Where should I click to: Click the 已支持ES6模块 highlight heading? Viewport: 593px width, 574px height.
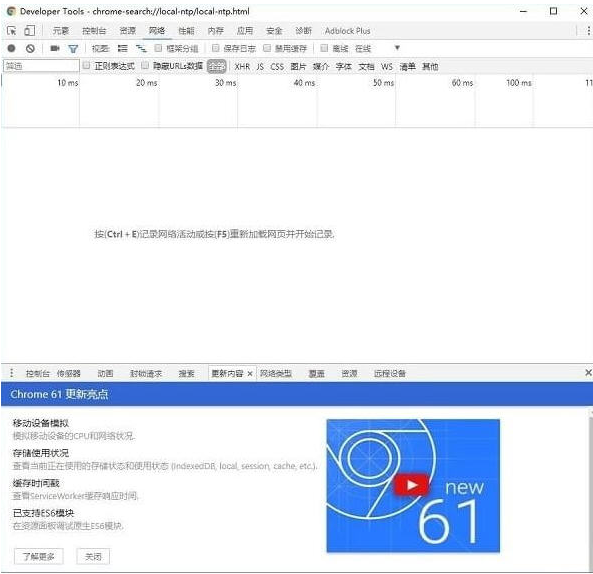pyautogui.click(x=43, y=513)
